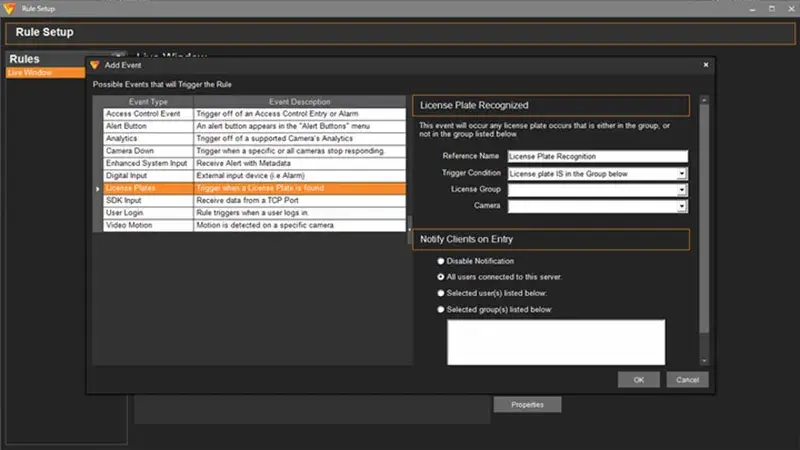The image size is (800, 450).
Task: Click the Rule Setup window logo icon
Action: 9,8
